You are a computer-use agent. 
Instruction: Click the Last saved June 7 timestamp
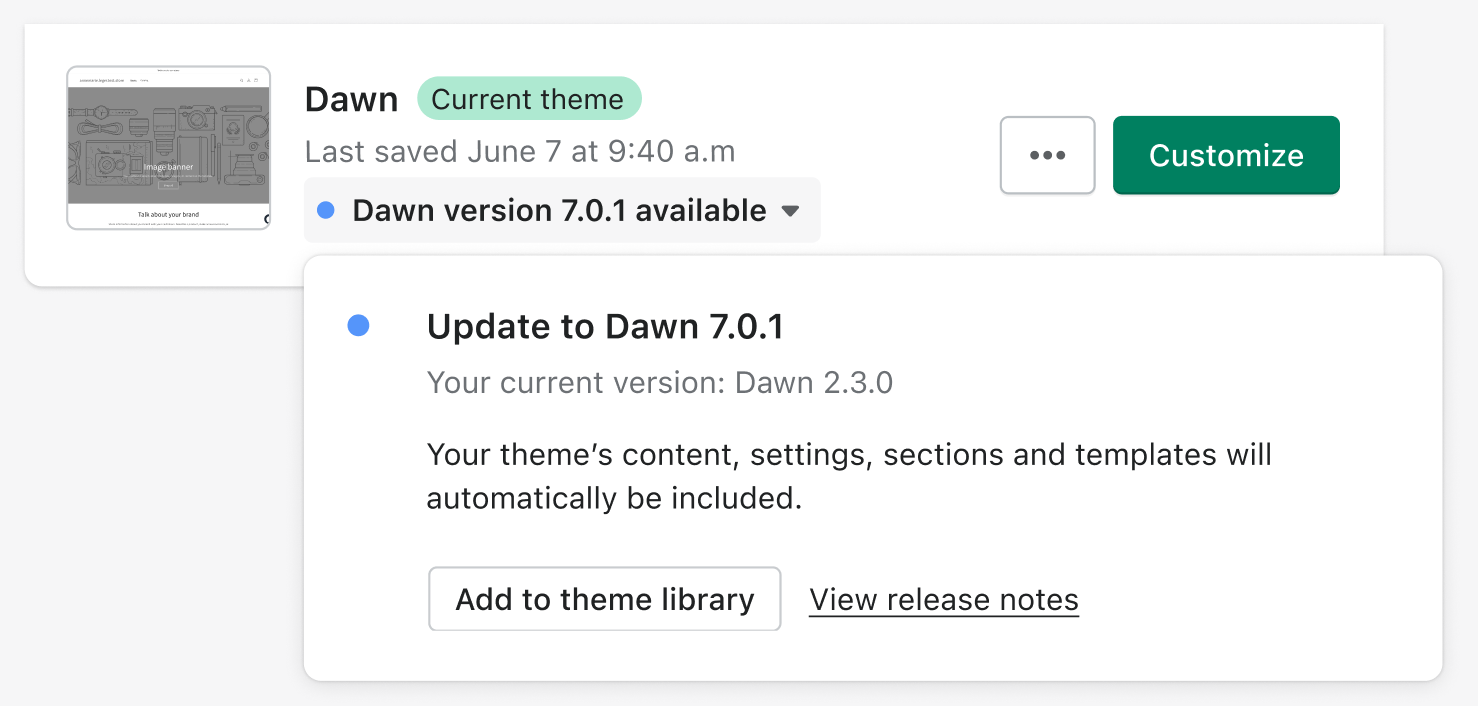(519, 151)
